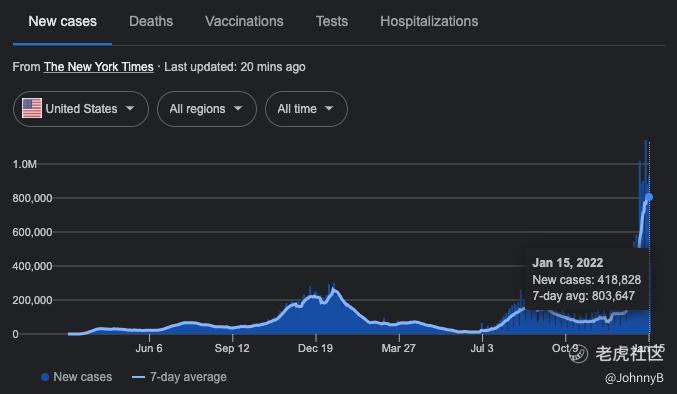Click the 7-day avg: 803,647 tooltip value

(583, 296)
